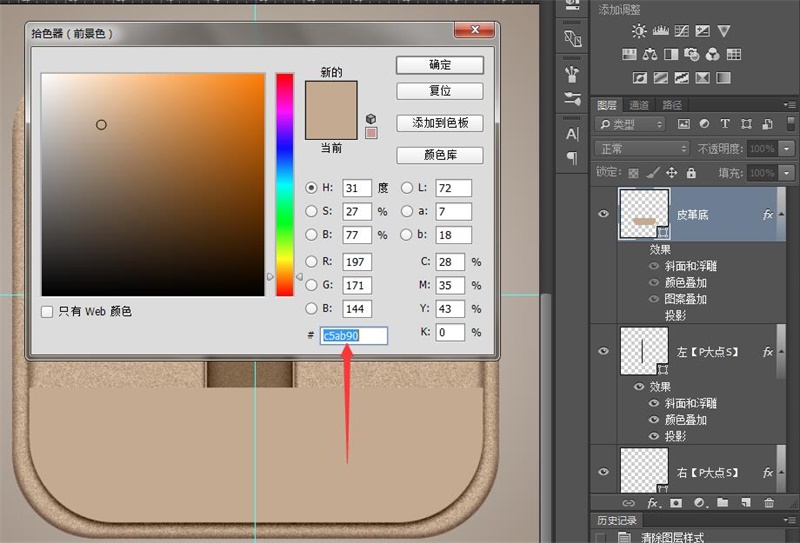Click the 复位 button
The image size is (800, 543).
(440, 91)
